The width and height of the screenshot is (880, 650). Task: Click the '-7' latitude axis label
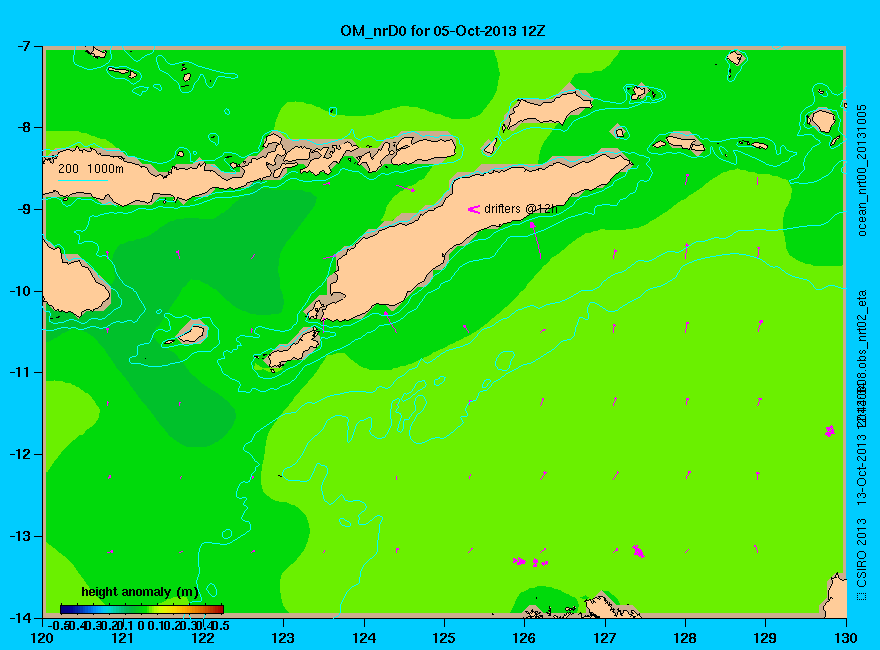(22, 46)
